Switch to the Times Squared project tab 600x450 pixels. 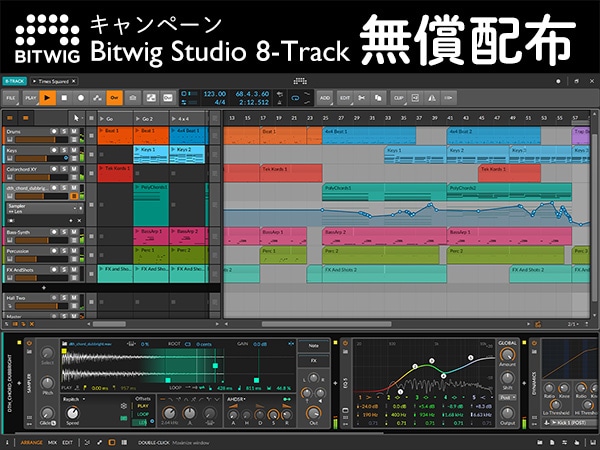[x=54, y=81]
